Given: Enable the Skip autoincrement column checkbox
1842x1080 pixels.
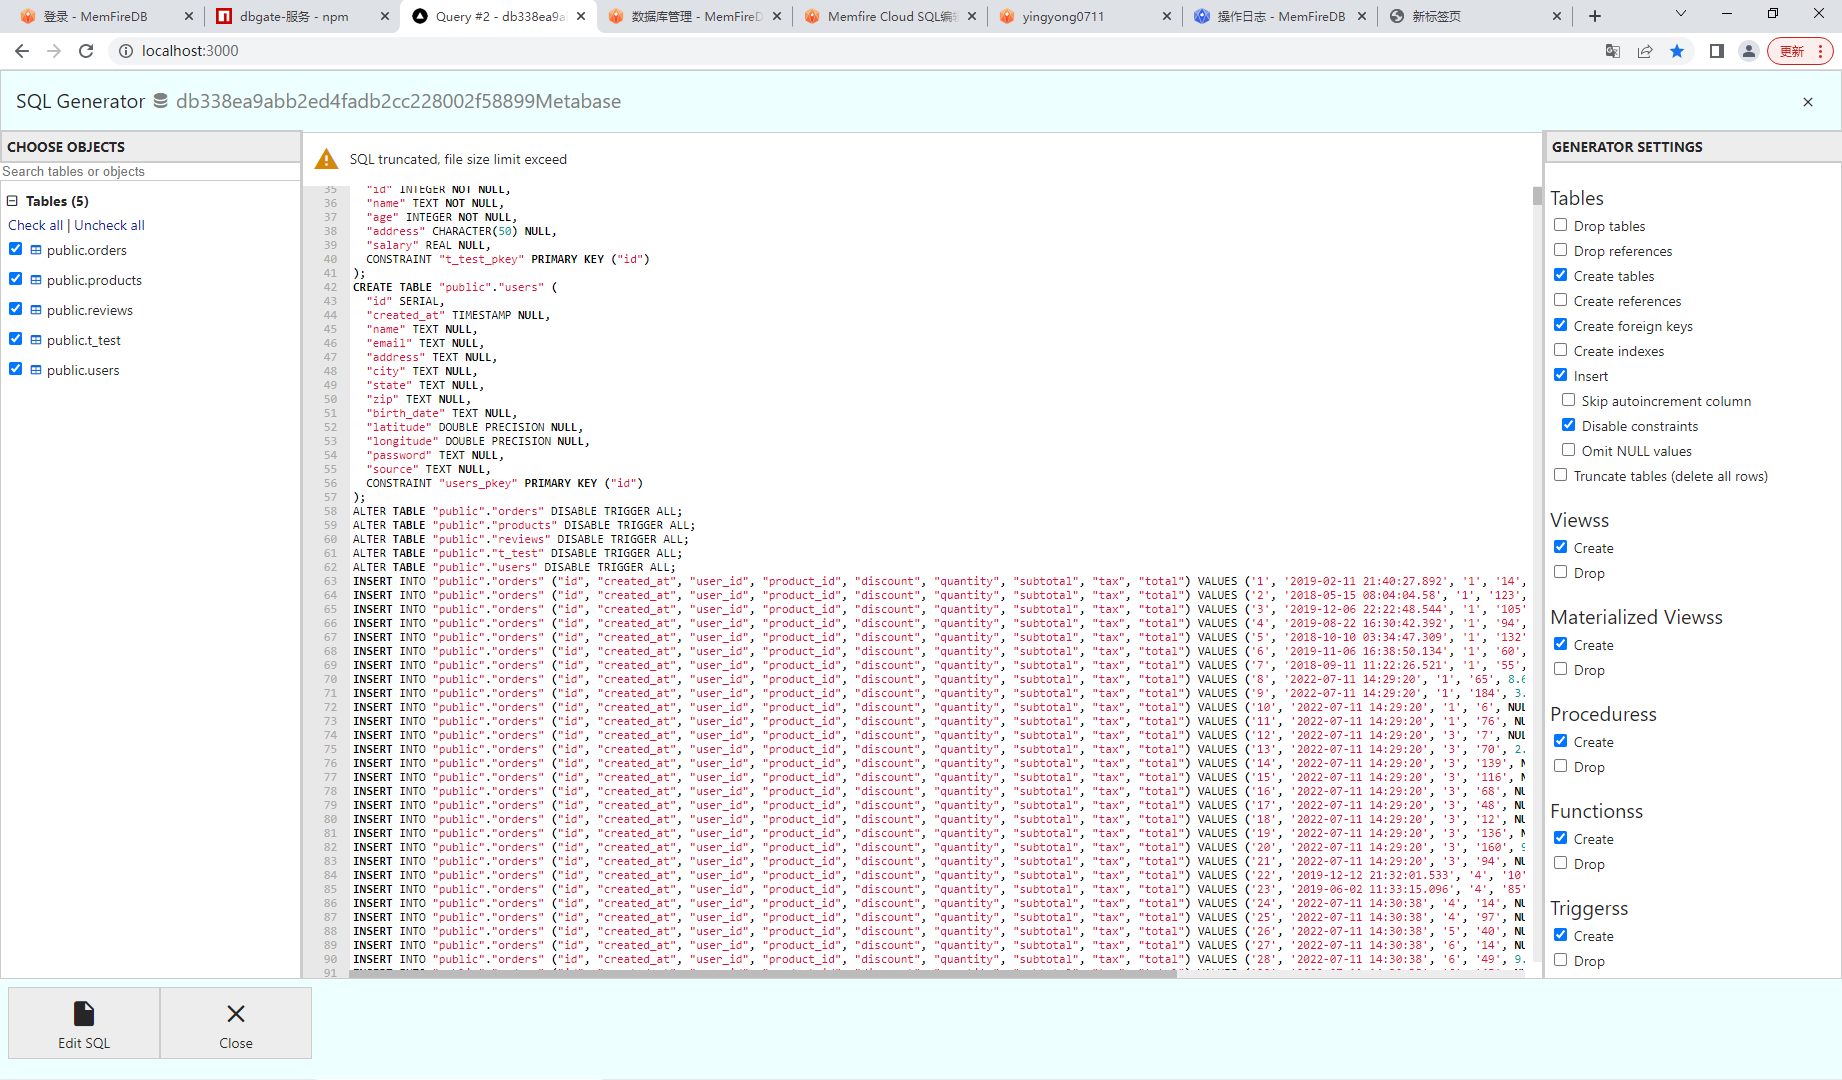Looking at the screenshot, I should coord(1568,400).
